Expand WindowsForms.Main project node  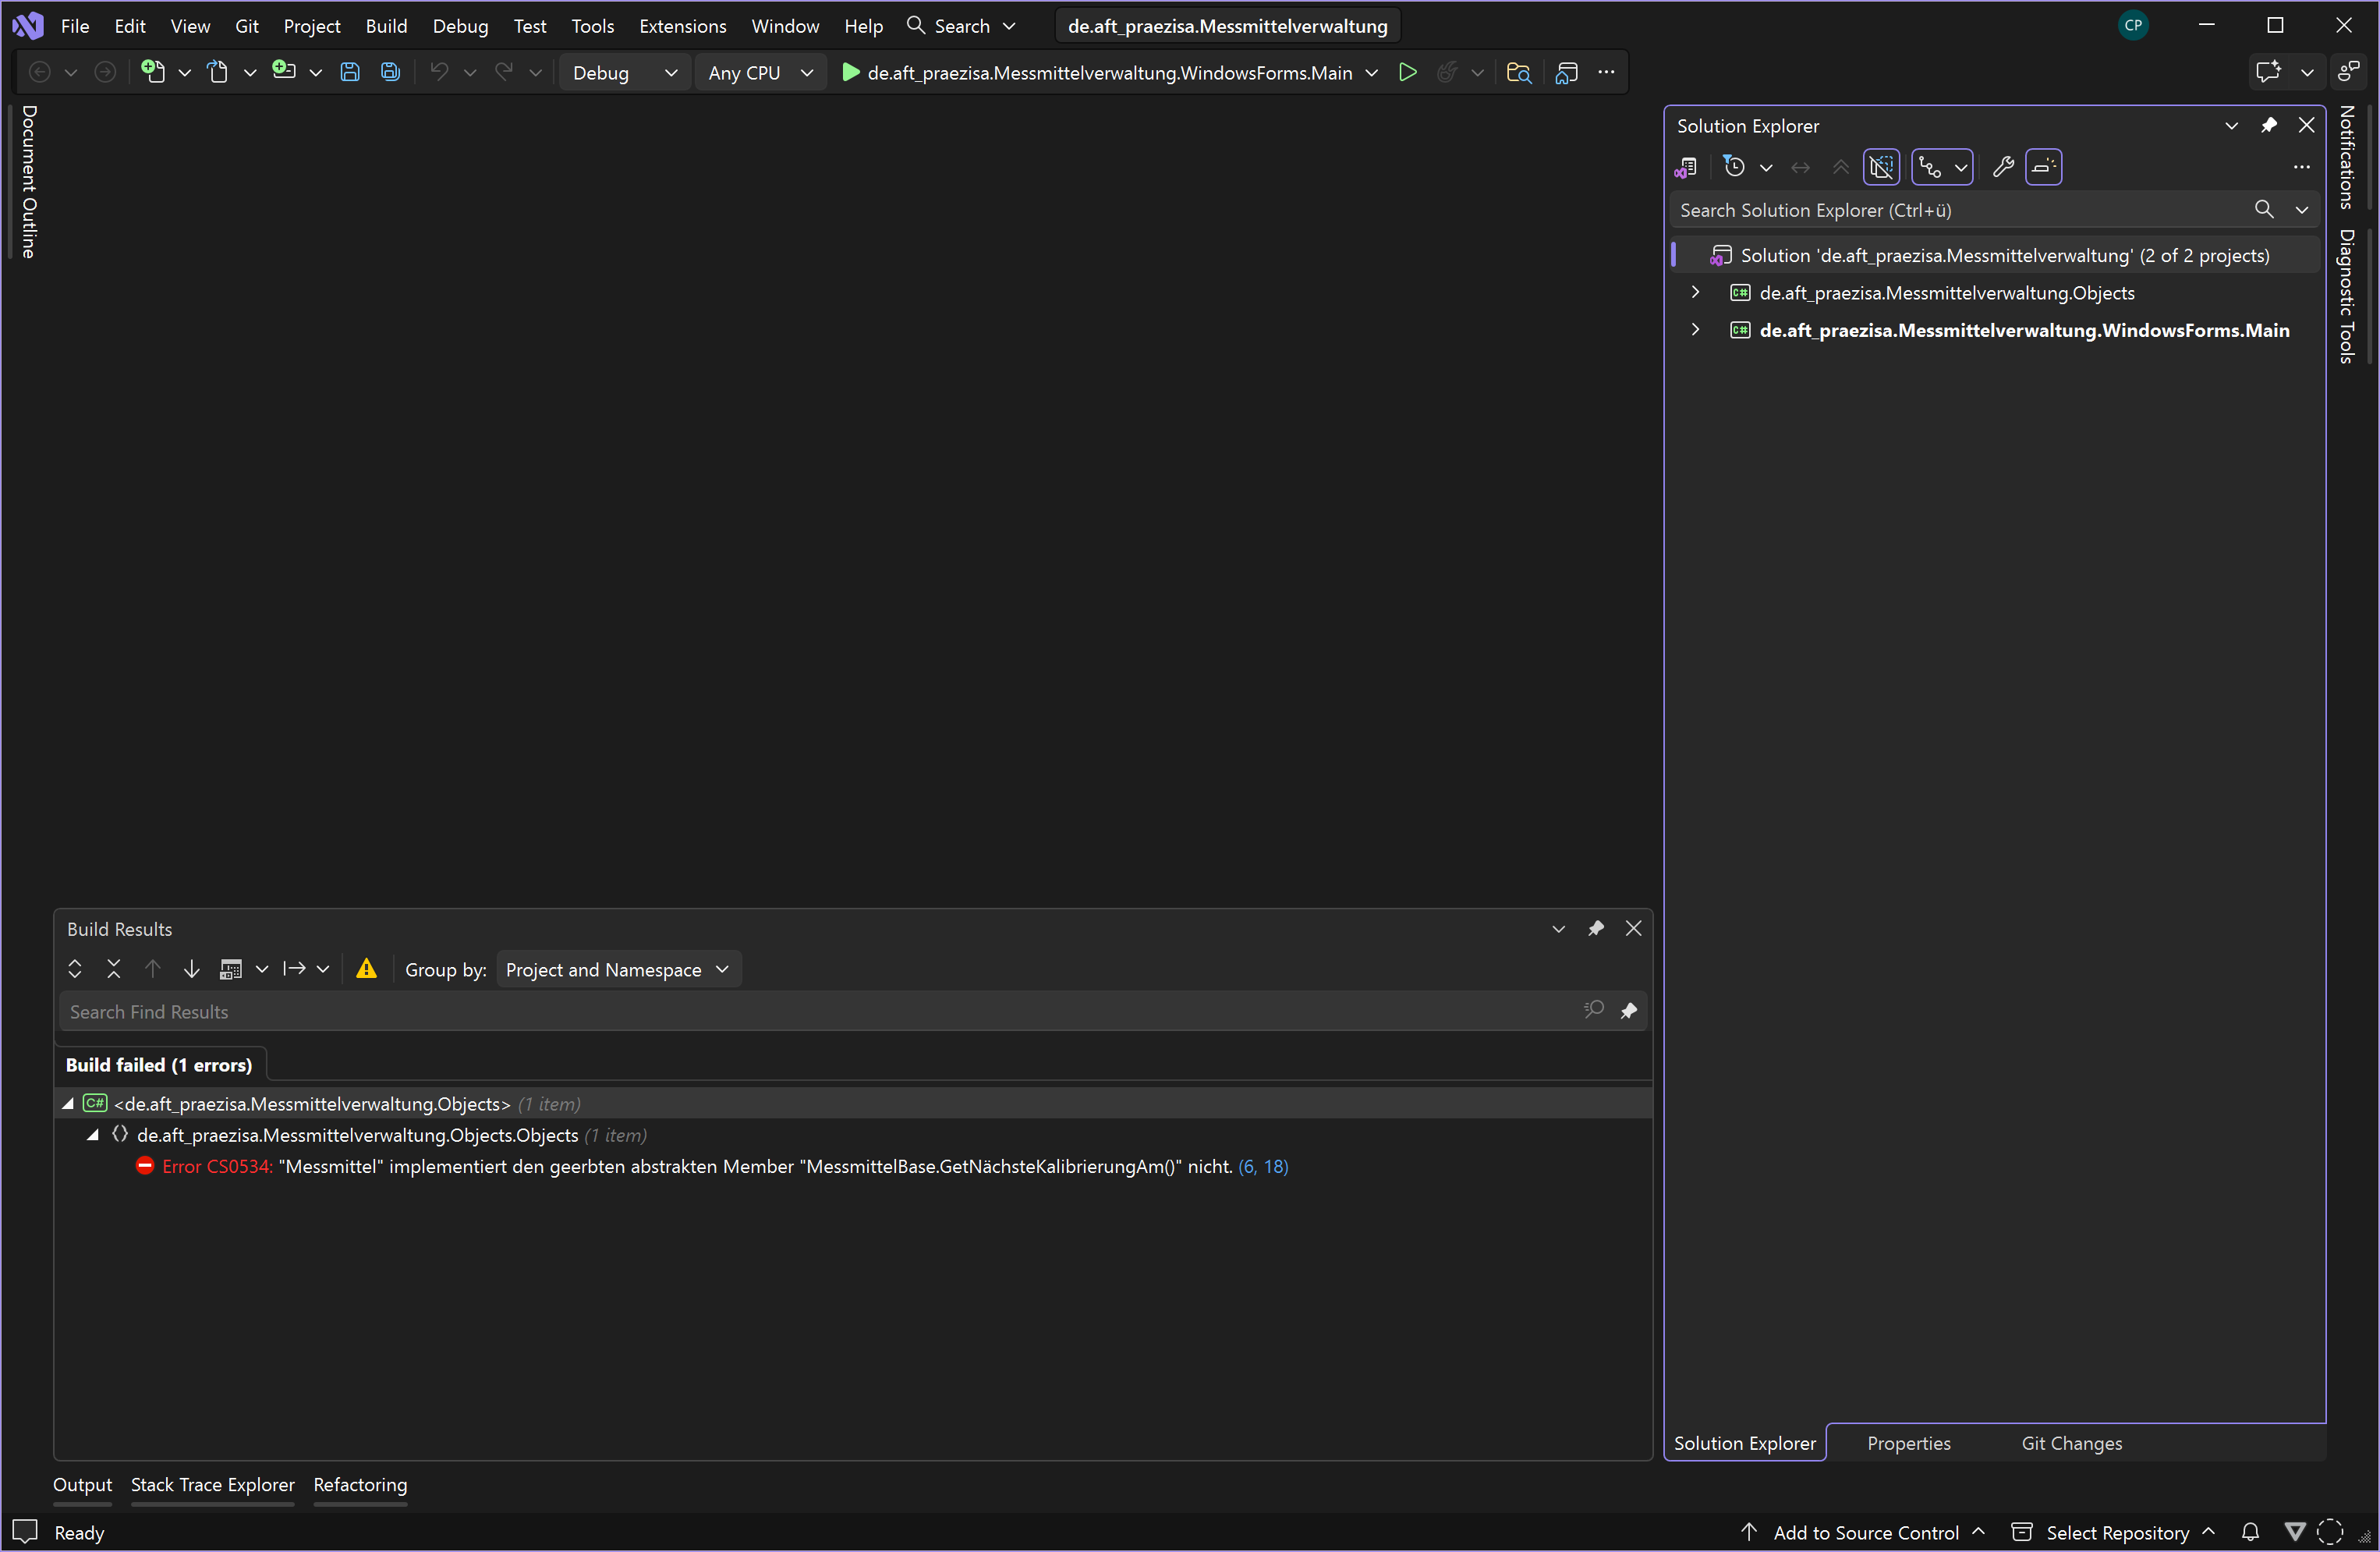pos(1695,329)
